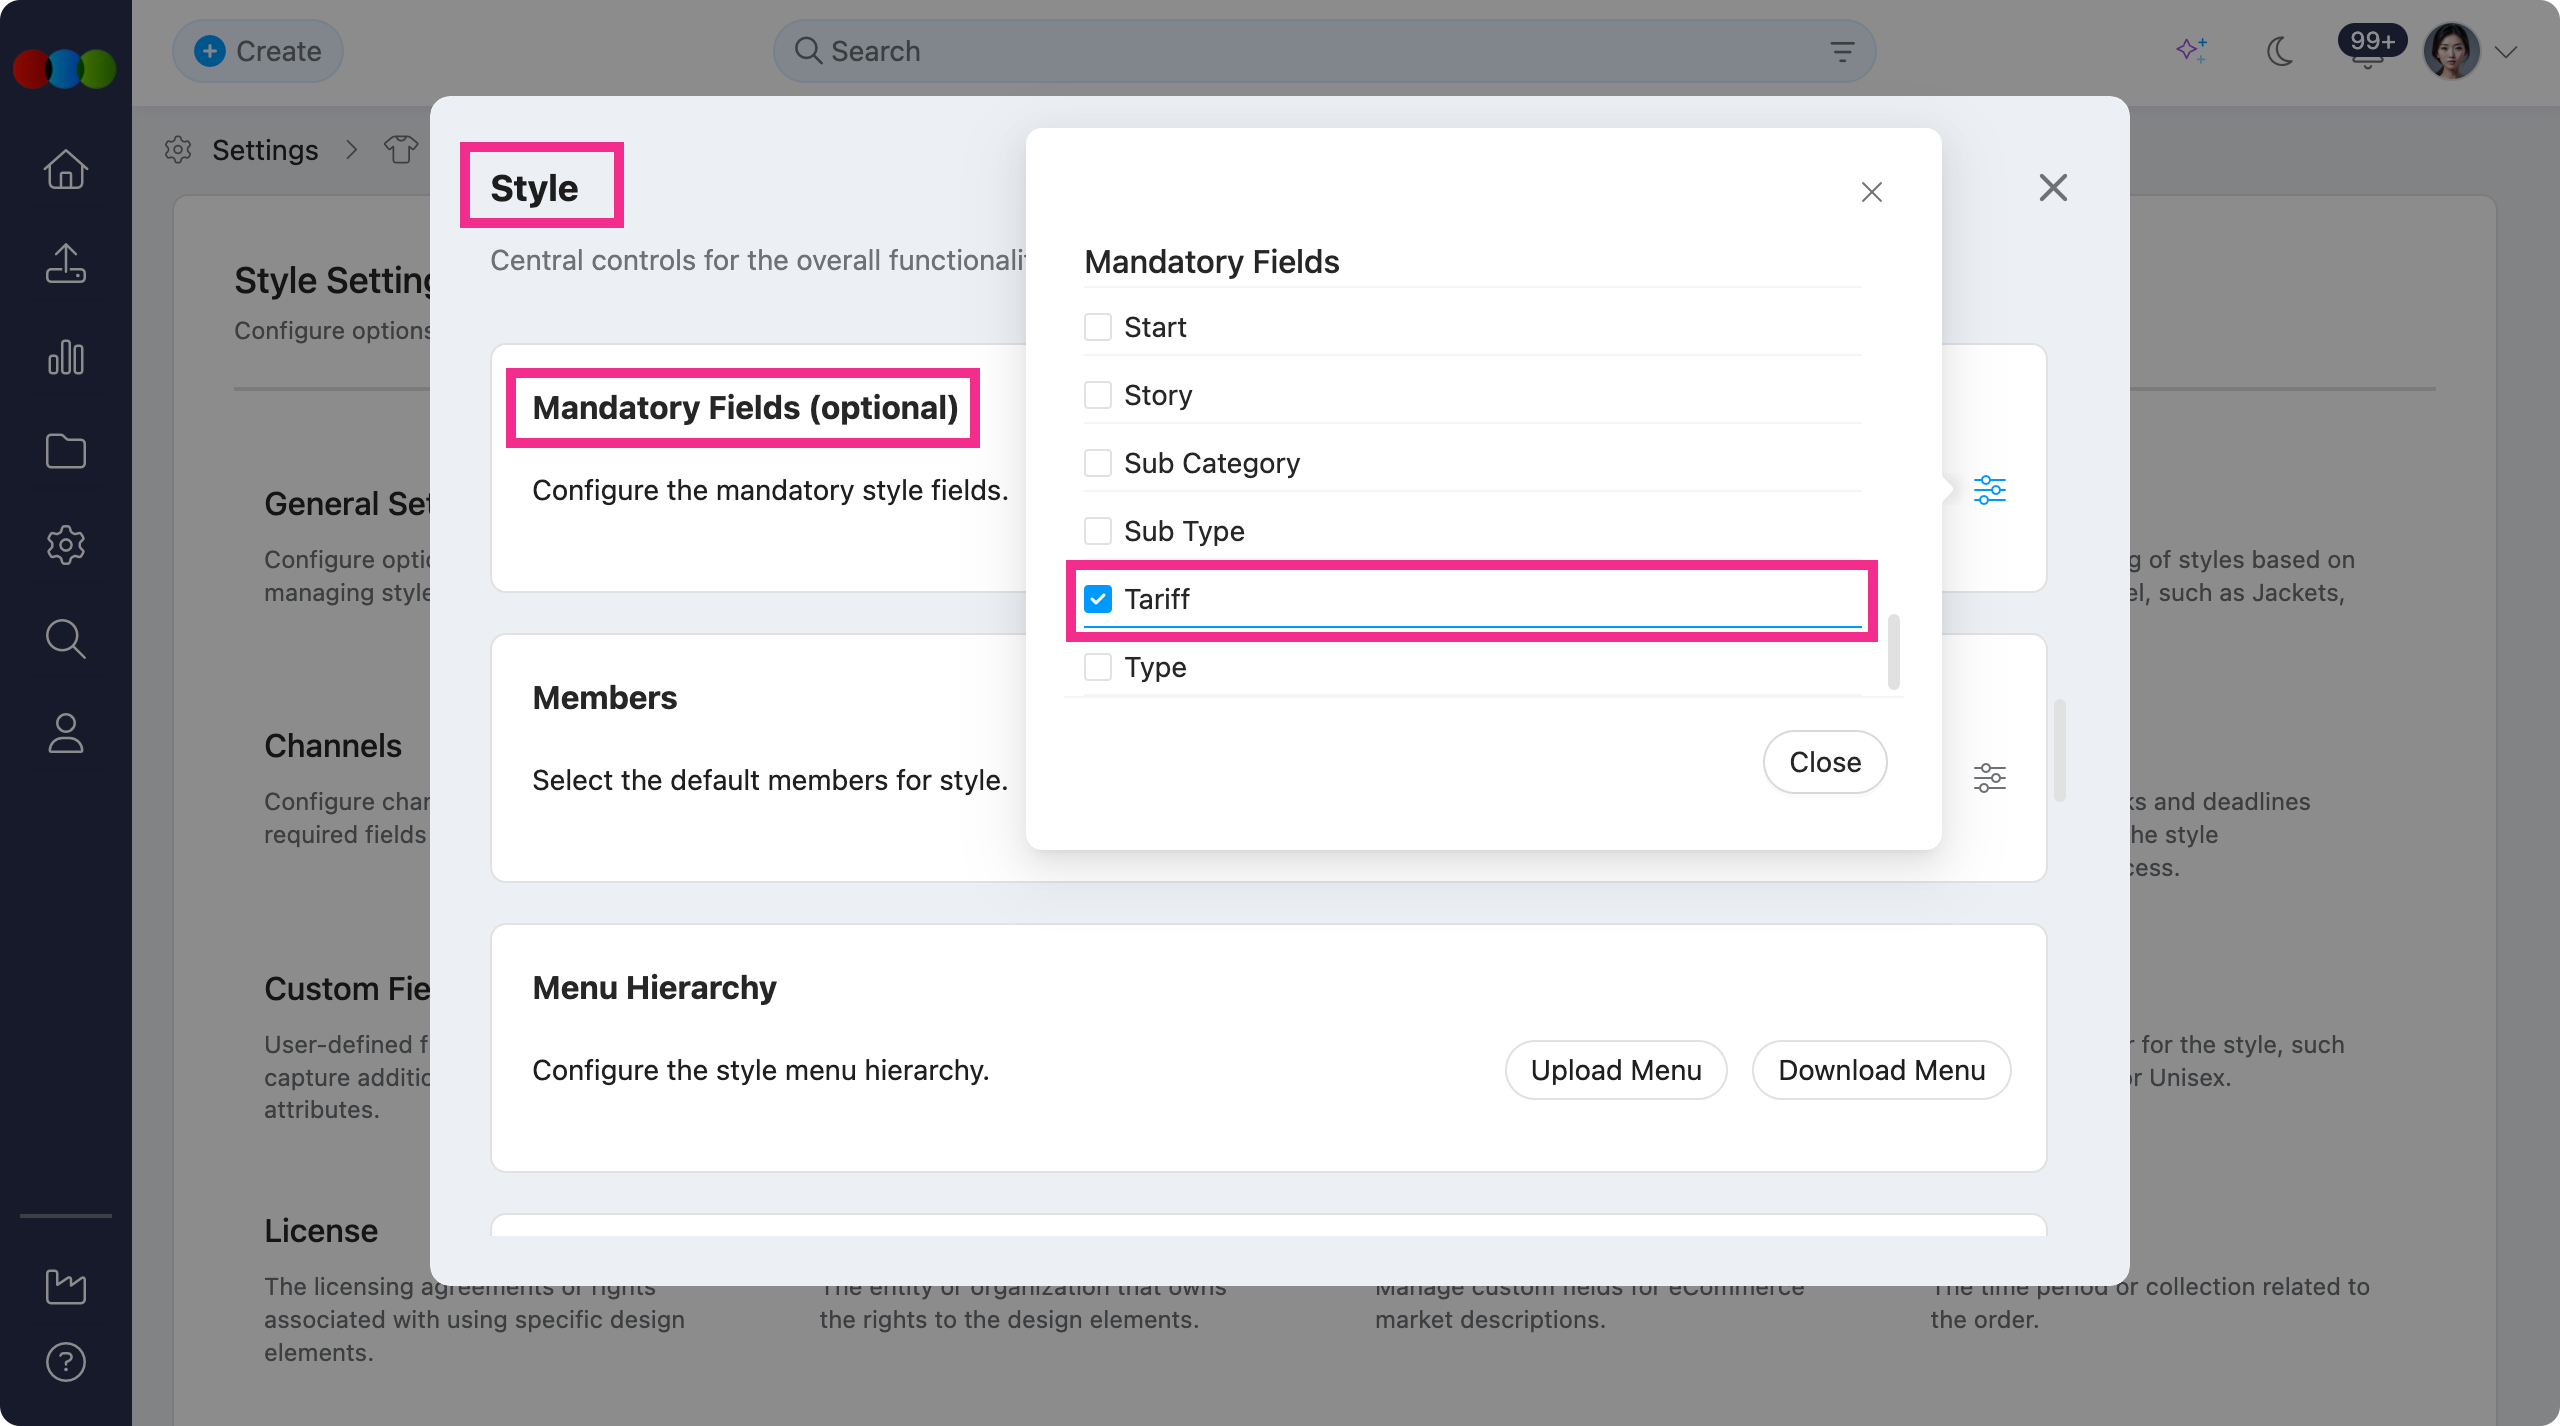
Task: Check the Sub Category checkbox
Action: (1098, 463)
